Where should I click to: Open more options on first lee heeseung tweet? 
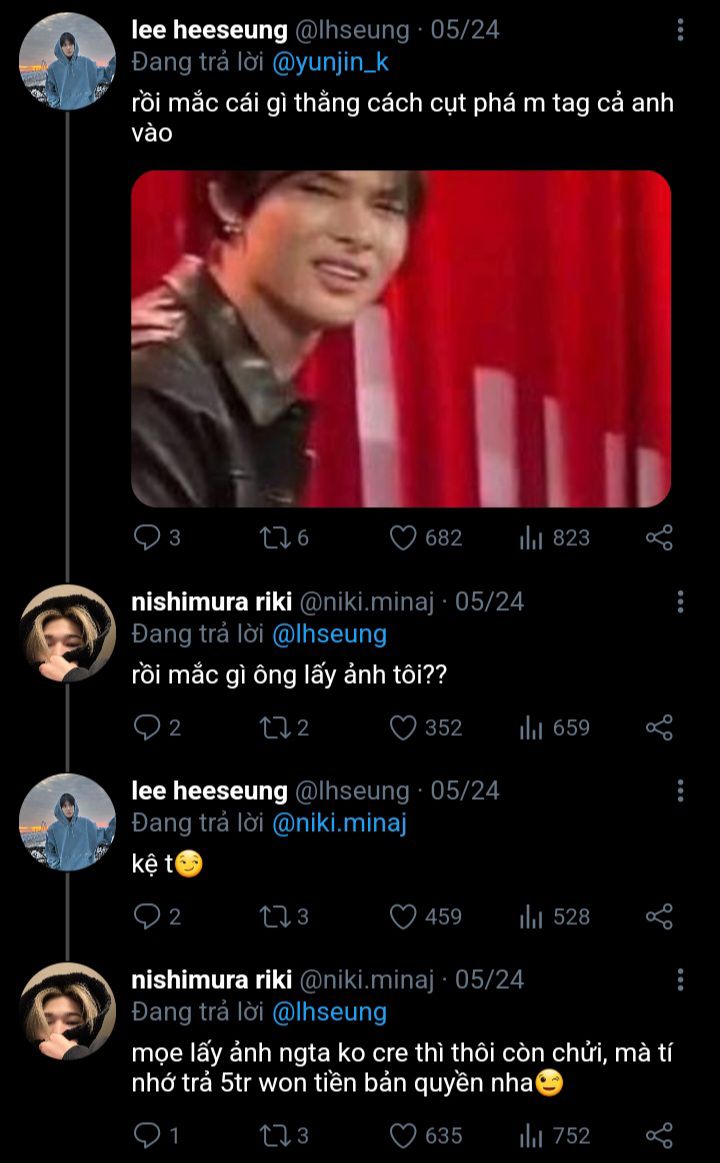click(680, 31)
